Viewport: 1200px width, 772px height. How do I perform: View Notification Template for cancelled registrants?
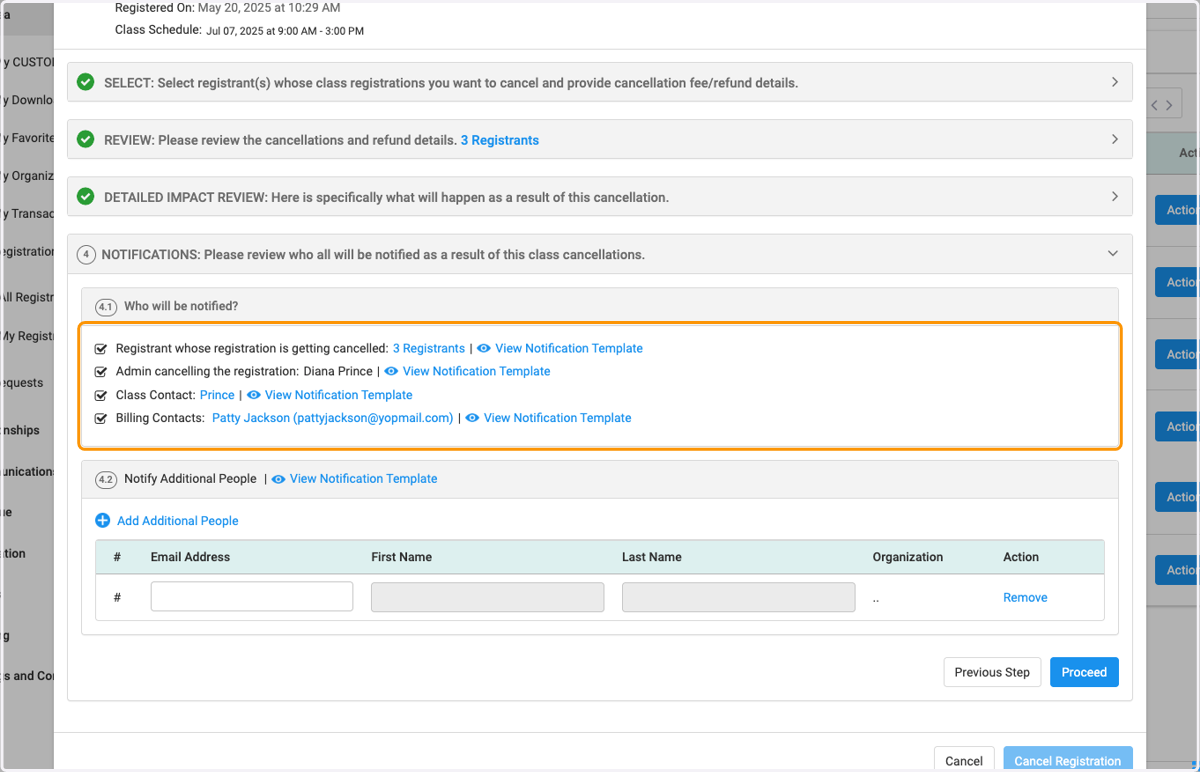coord(569,348)
